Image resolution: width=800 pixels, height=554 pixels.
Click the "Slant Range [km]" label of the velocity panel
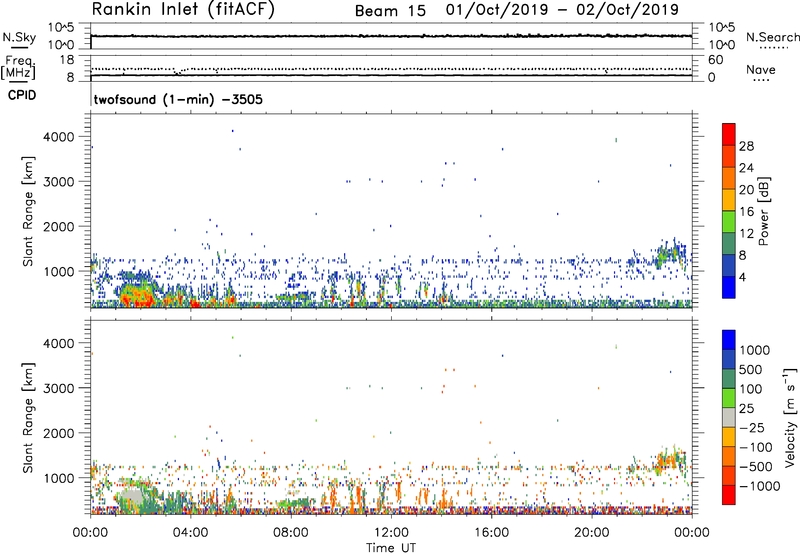(x=28, y=418)
